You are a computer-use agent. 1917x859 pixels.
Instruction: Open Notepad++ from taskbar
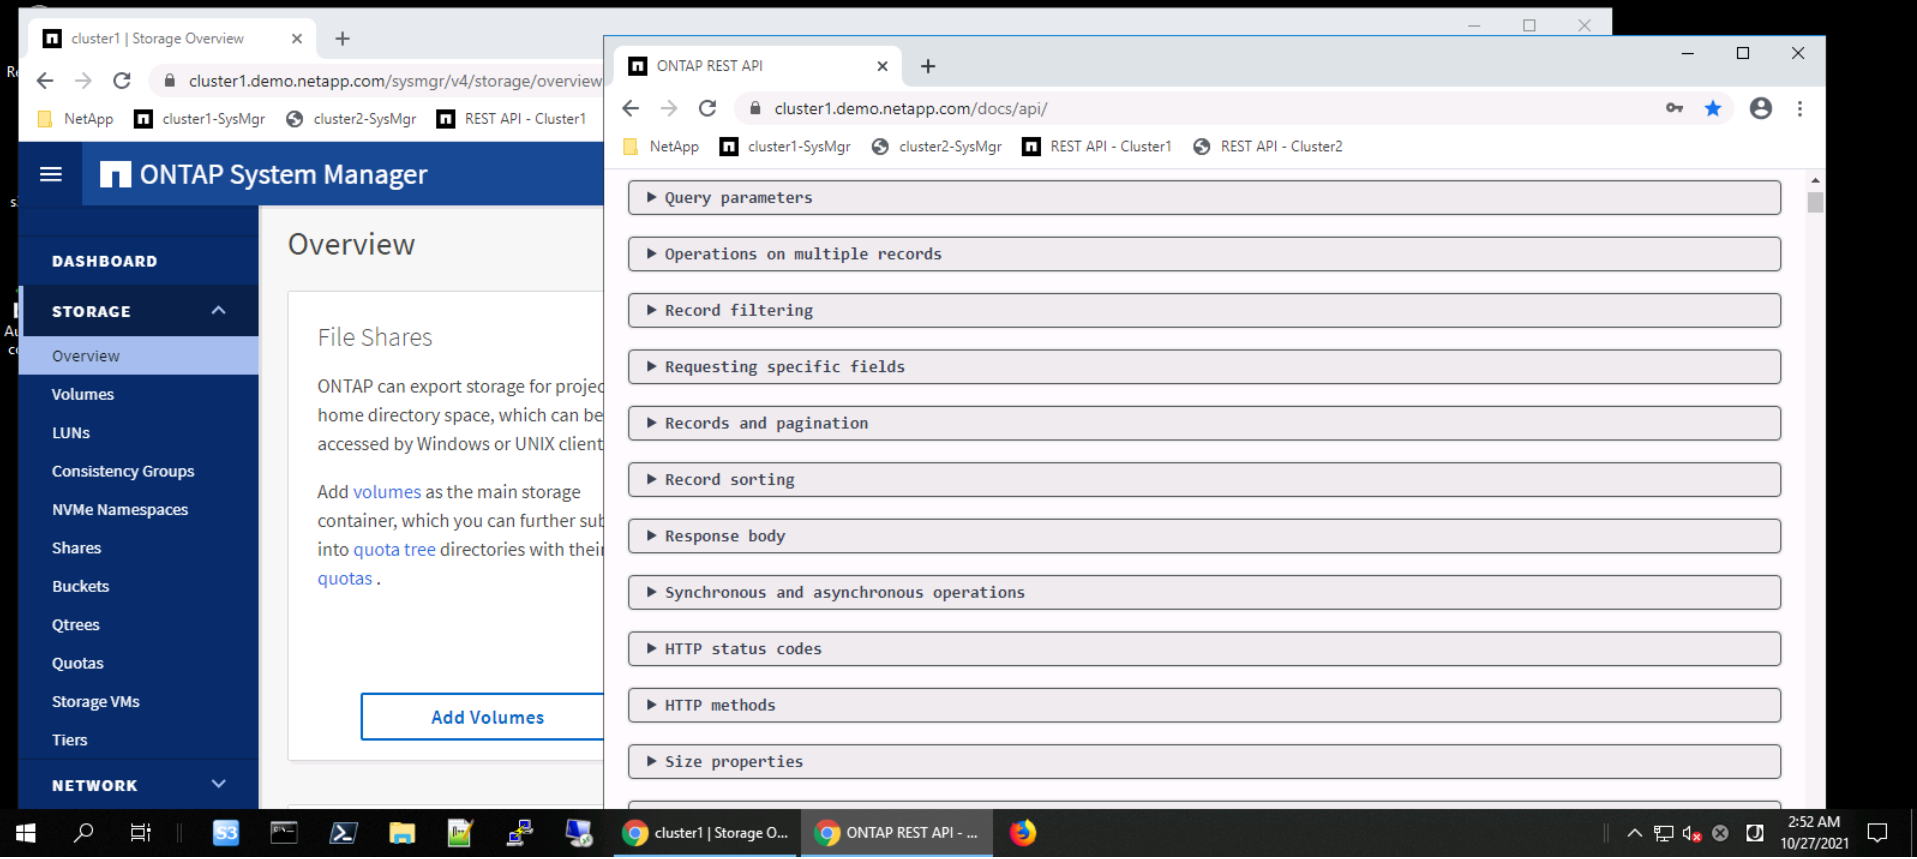[x=460, y=832]
